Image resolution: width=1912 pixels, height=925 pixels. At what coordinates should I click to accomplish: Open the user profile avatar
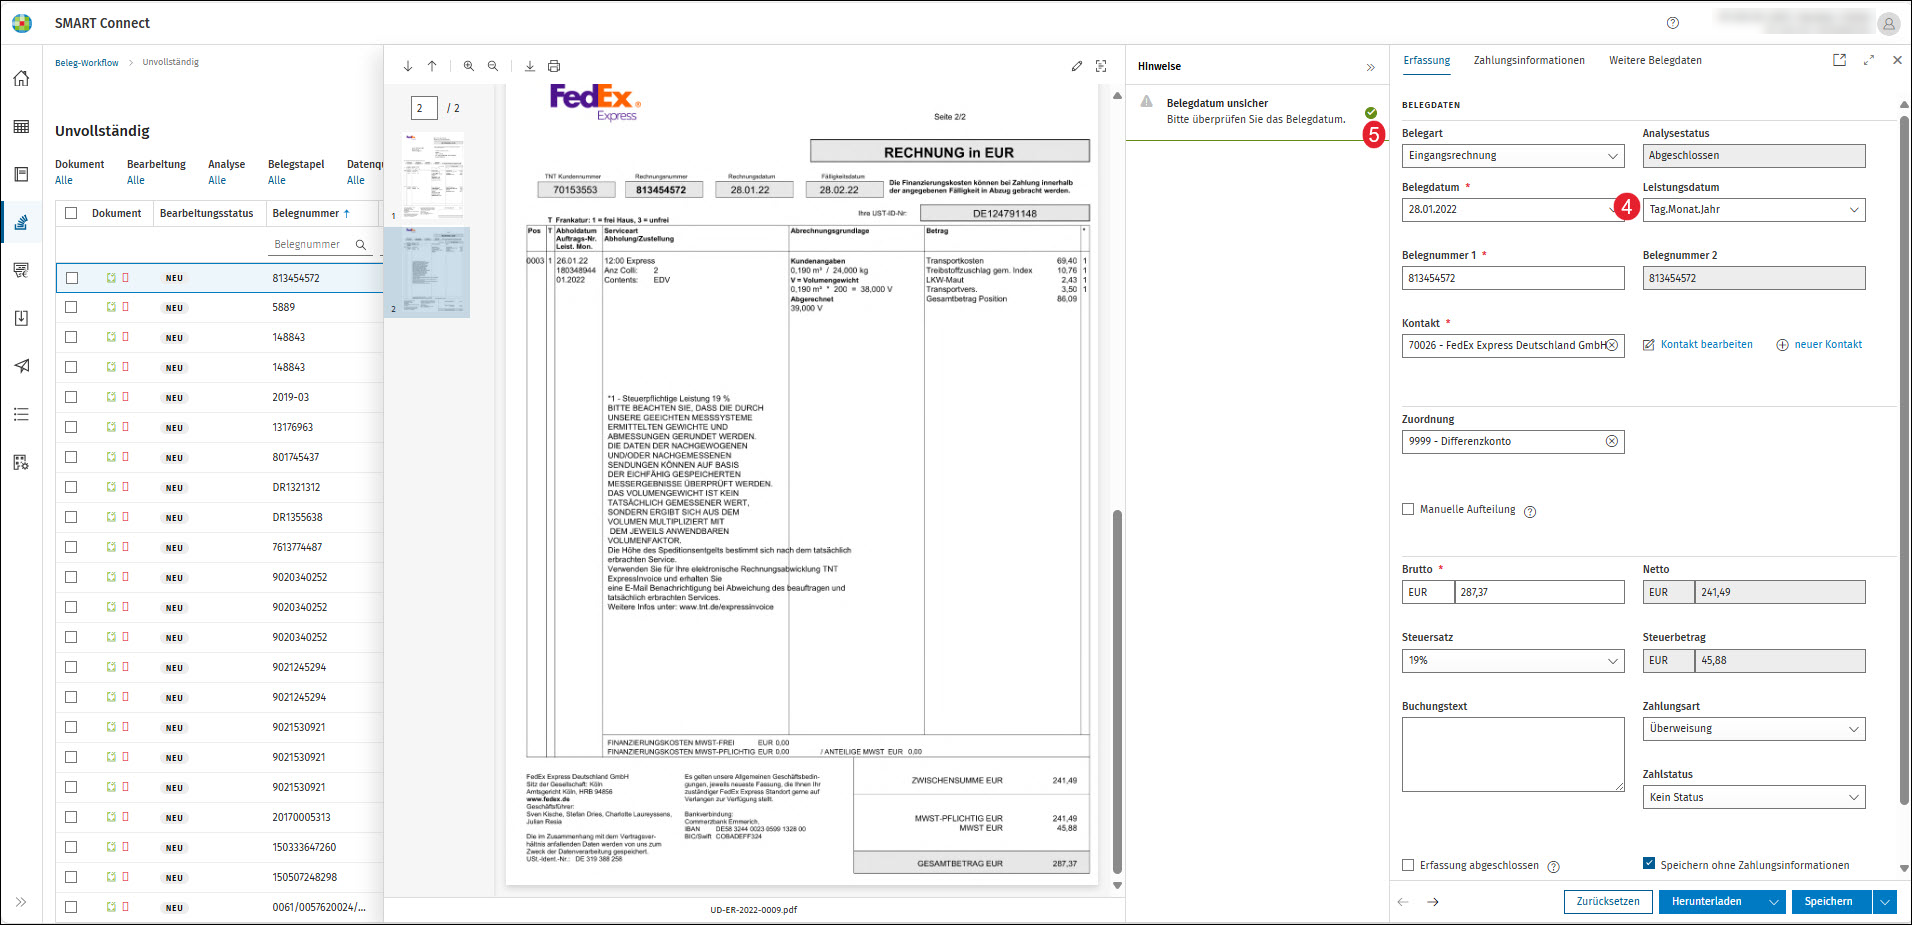1888,23
